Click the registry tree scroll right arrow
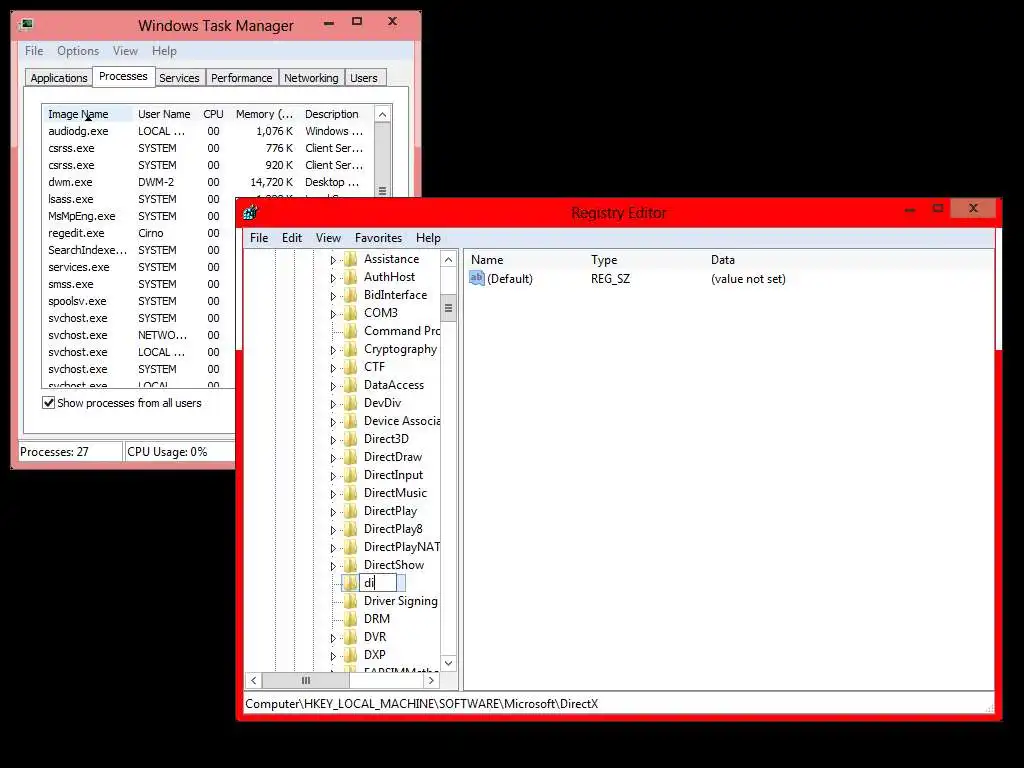This screenshot has width=1024, height=768. [430, 680]
